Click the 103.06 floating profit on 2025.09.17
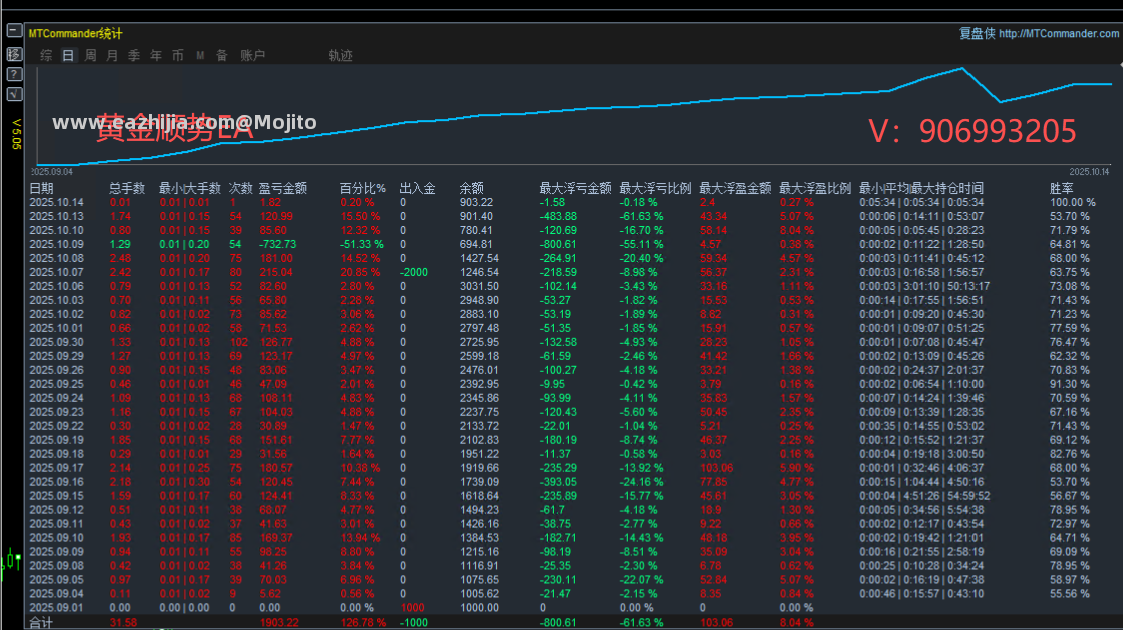The image size is (1123, 630). [716, 468]
